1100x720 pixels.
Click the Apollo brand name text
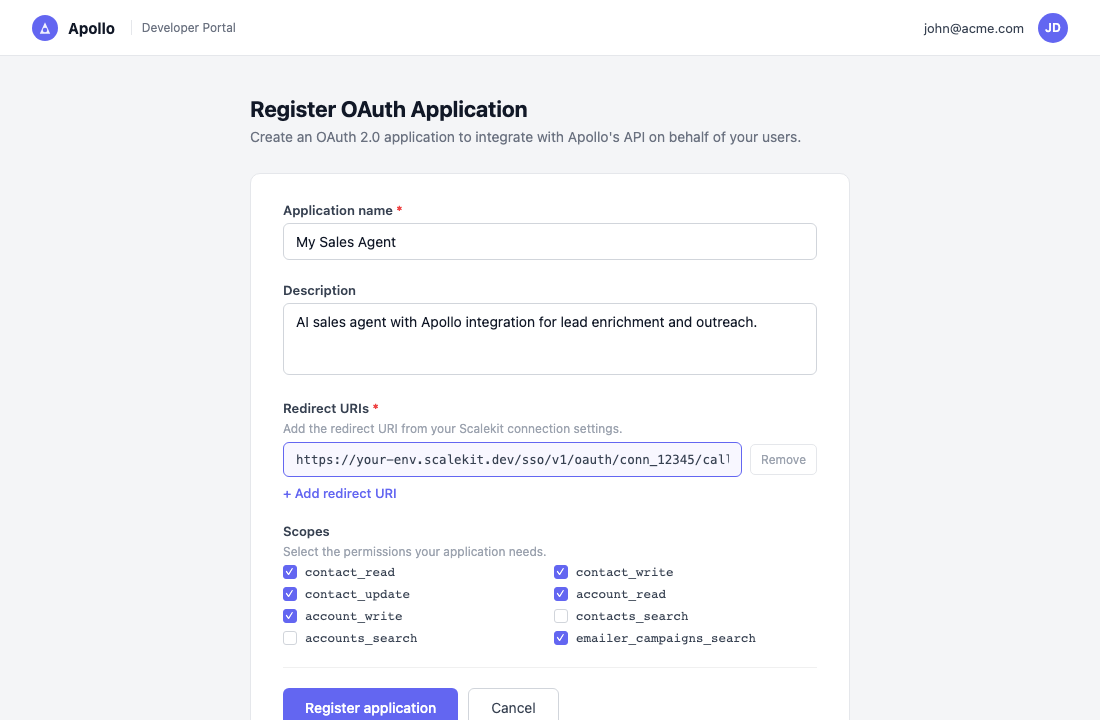(x=91, y=29)
